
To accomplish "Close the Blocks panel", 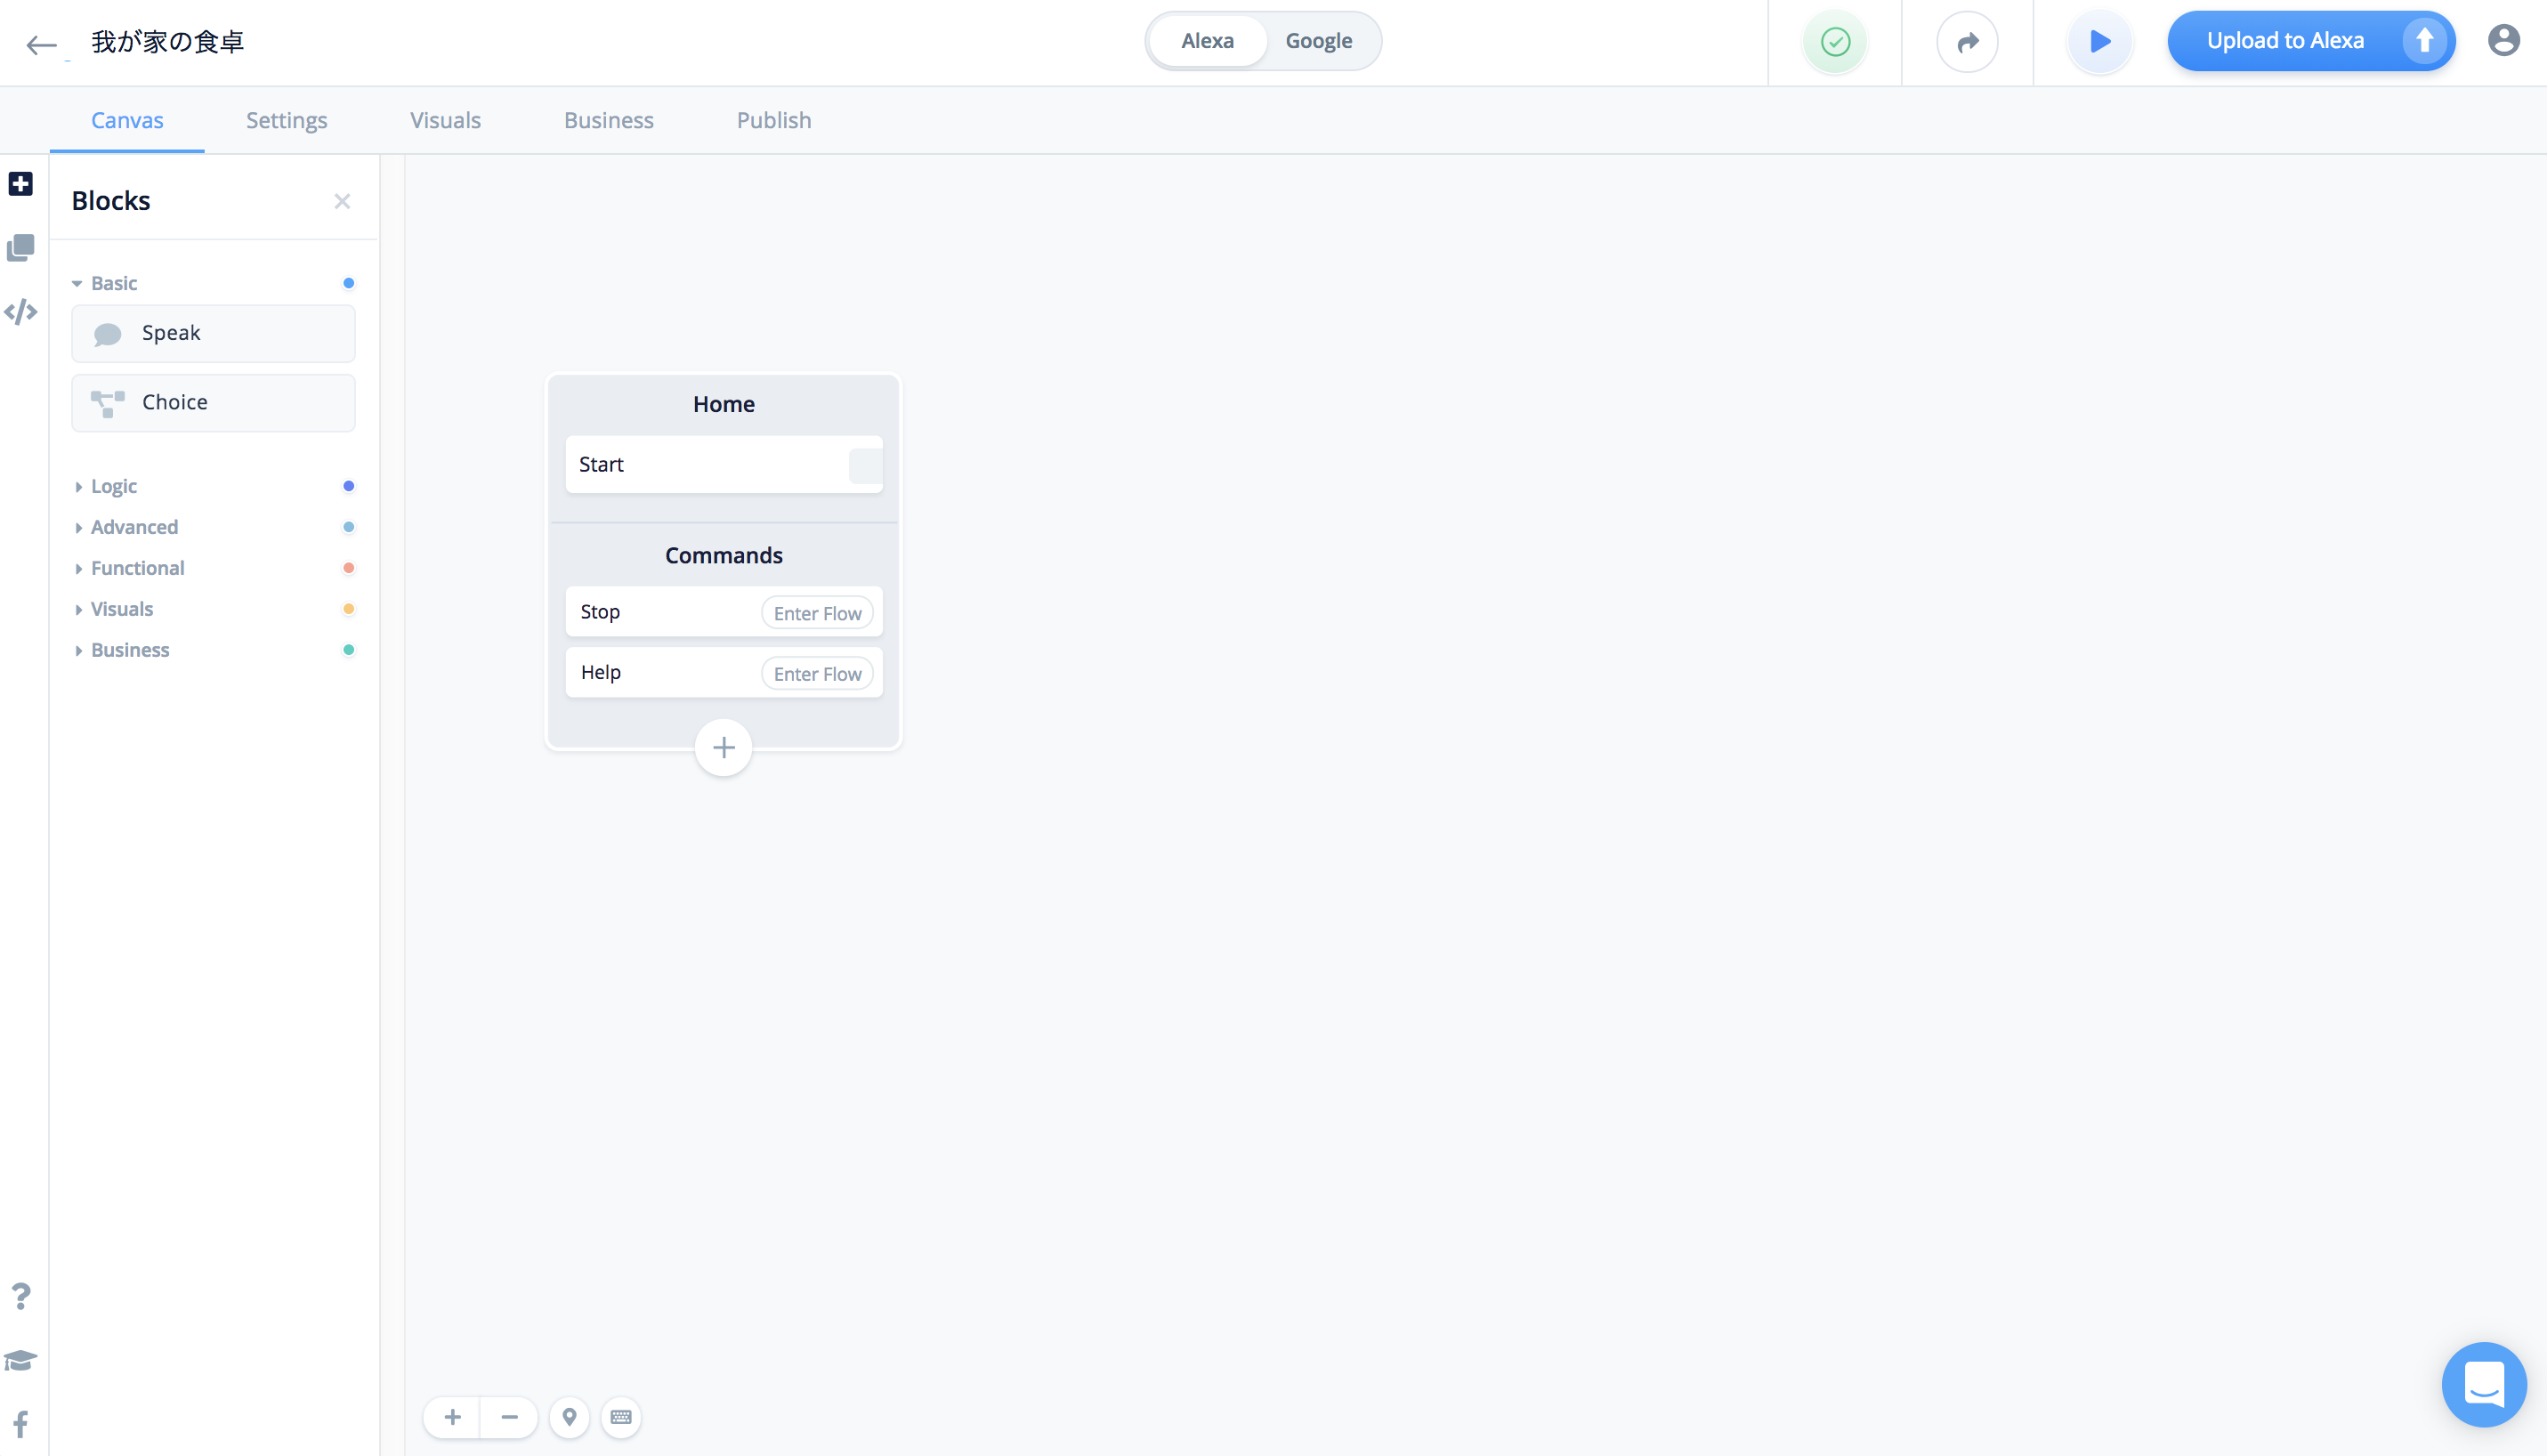I will tap(342, 201).
